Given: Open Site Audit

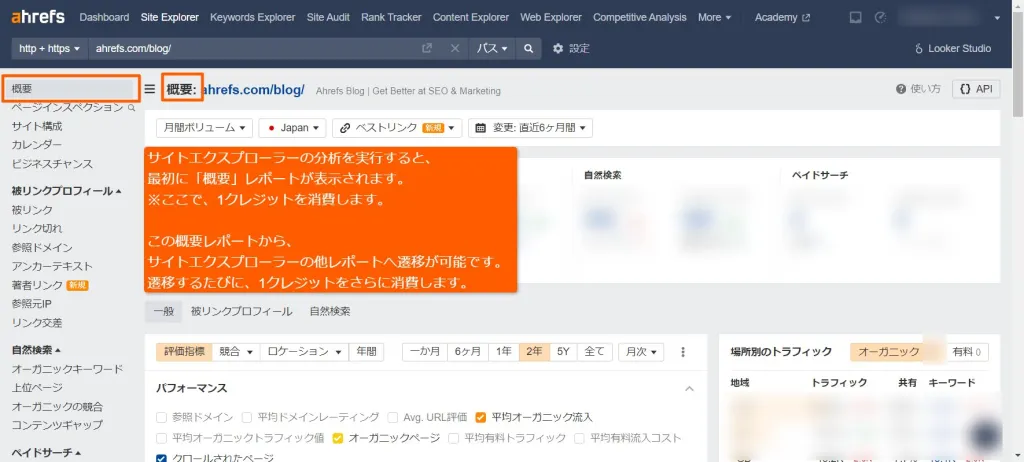Looking at the screenshot, I should coord(328,18).
